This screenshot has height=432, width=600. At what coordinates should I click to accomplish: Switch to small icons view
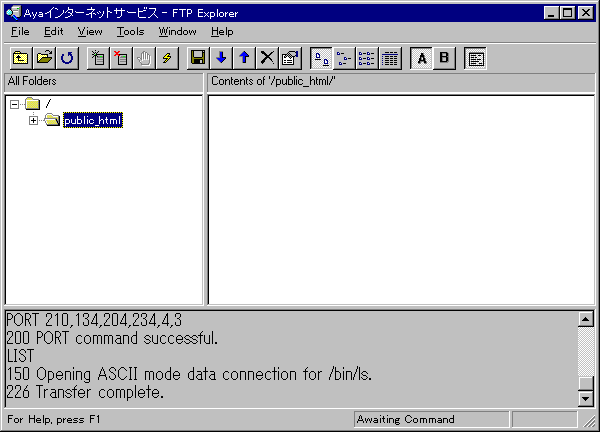coord(344,58)
